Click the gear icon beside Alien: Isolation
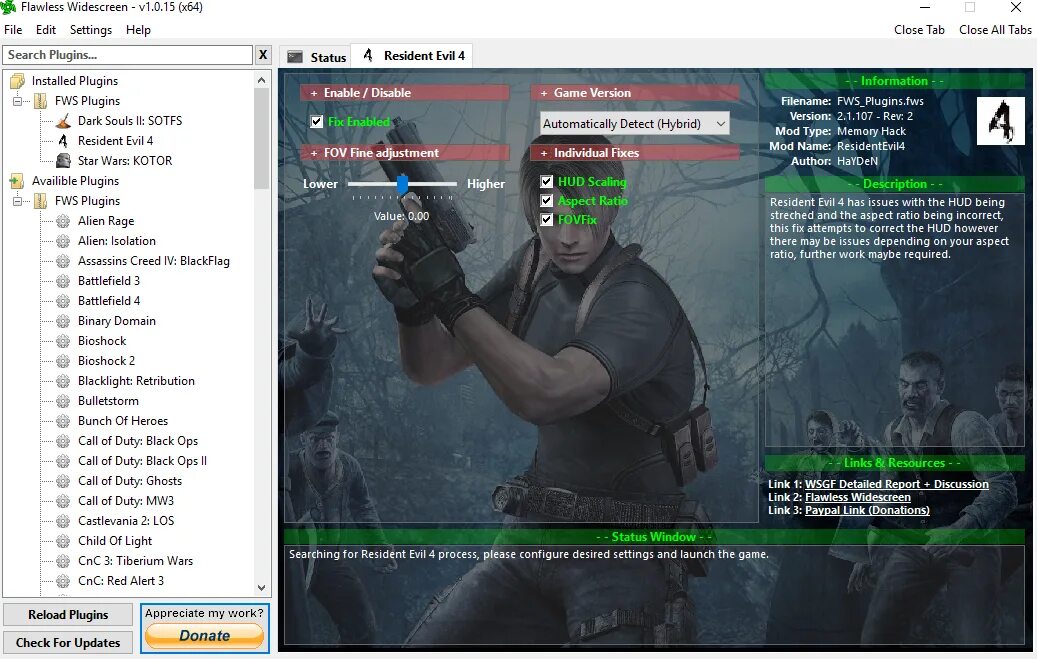 point(63,241)
